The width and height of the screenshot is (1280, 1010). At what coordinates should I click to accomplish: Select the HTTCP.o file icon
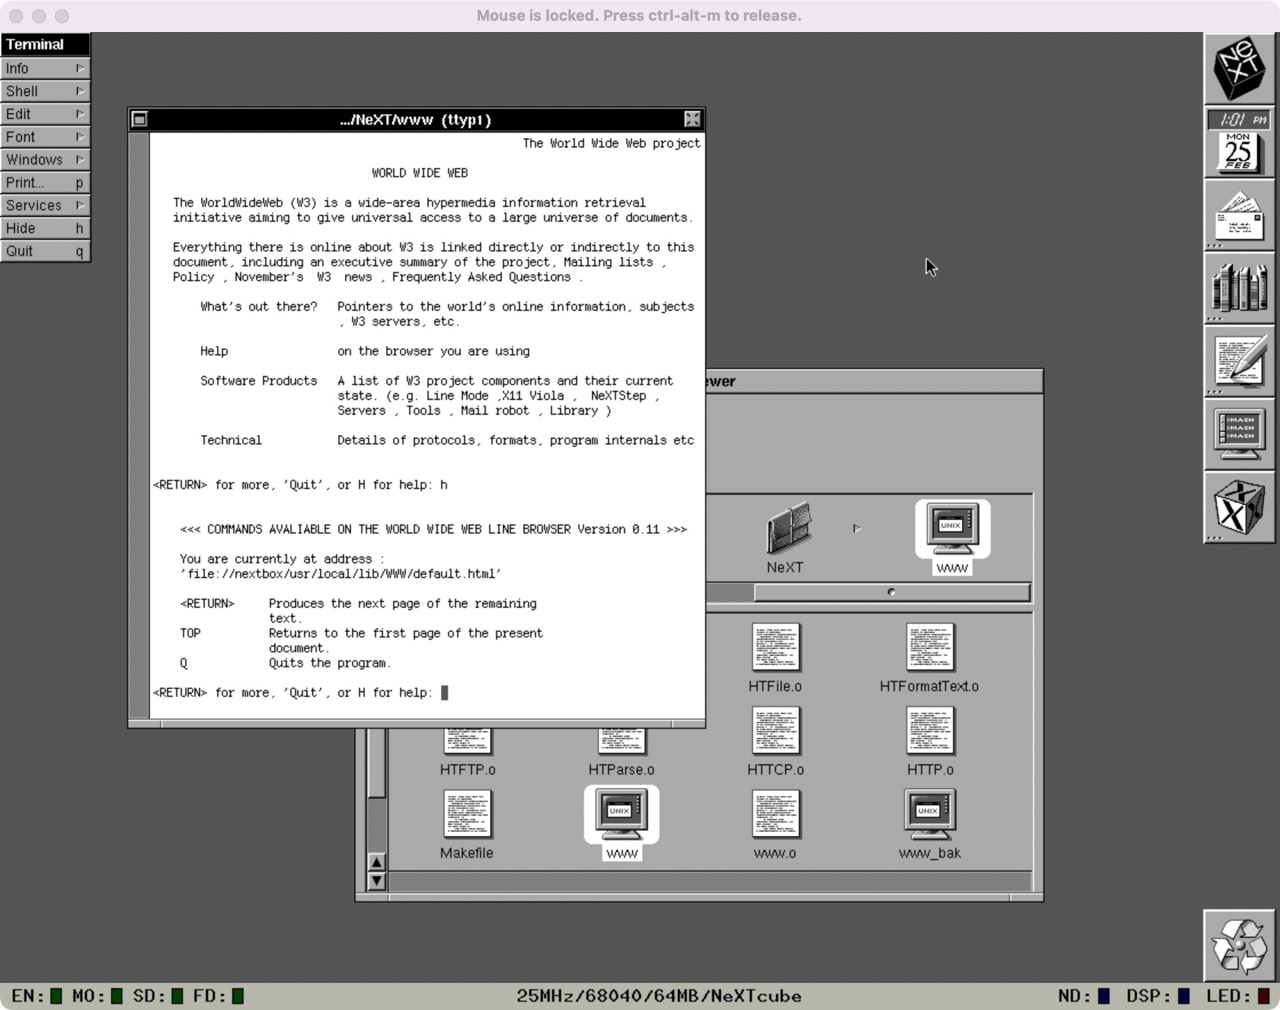[x=775, y=731]
